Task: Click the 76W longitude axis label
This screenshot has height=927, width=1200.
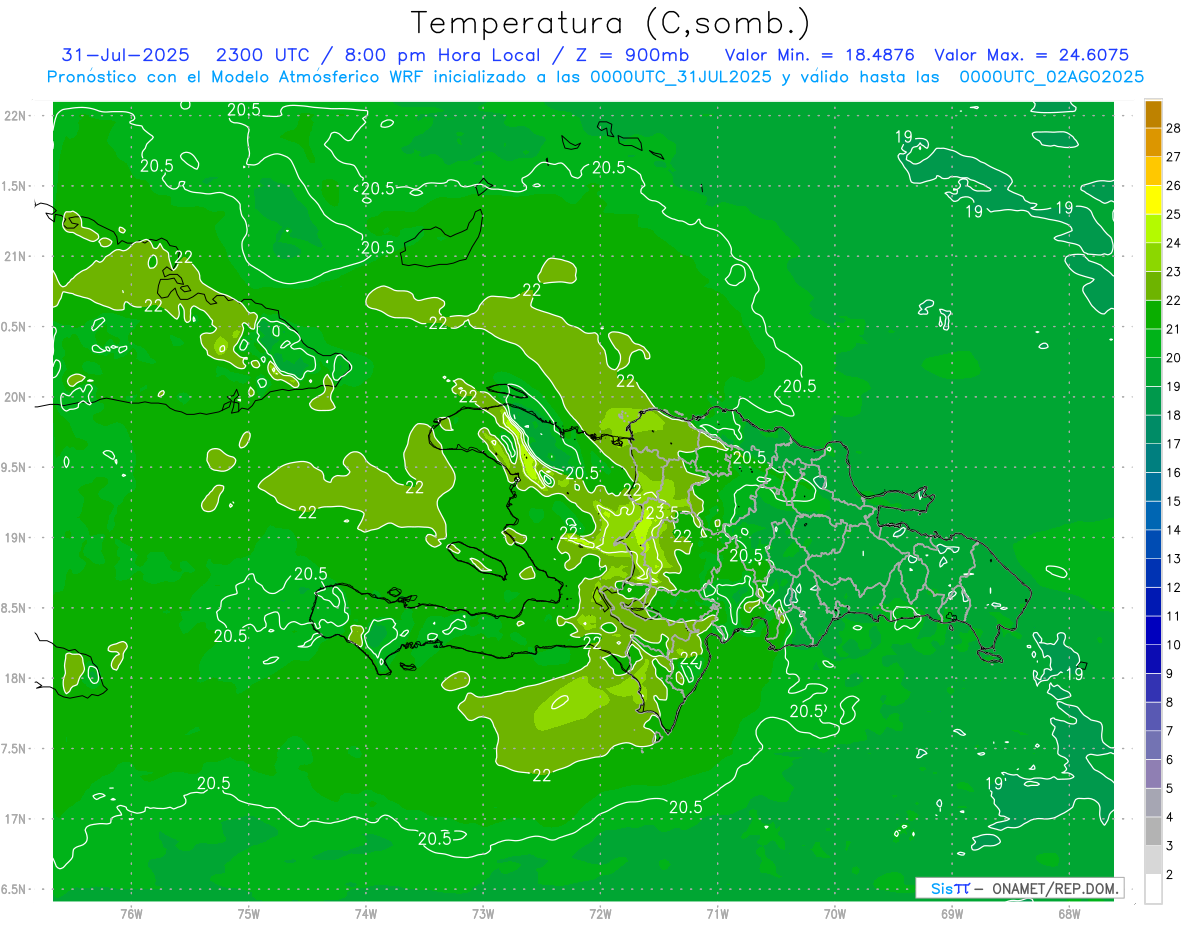Action: 131,913
